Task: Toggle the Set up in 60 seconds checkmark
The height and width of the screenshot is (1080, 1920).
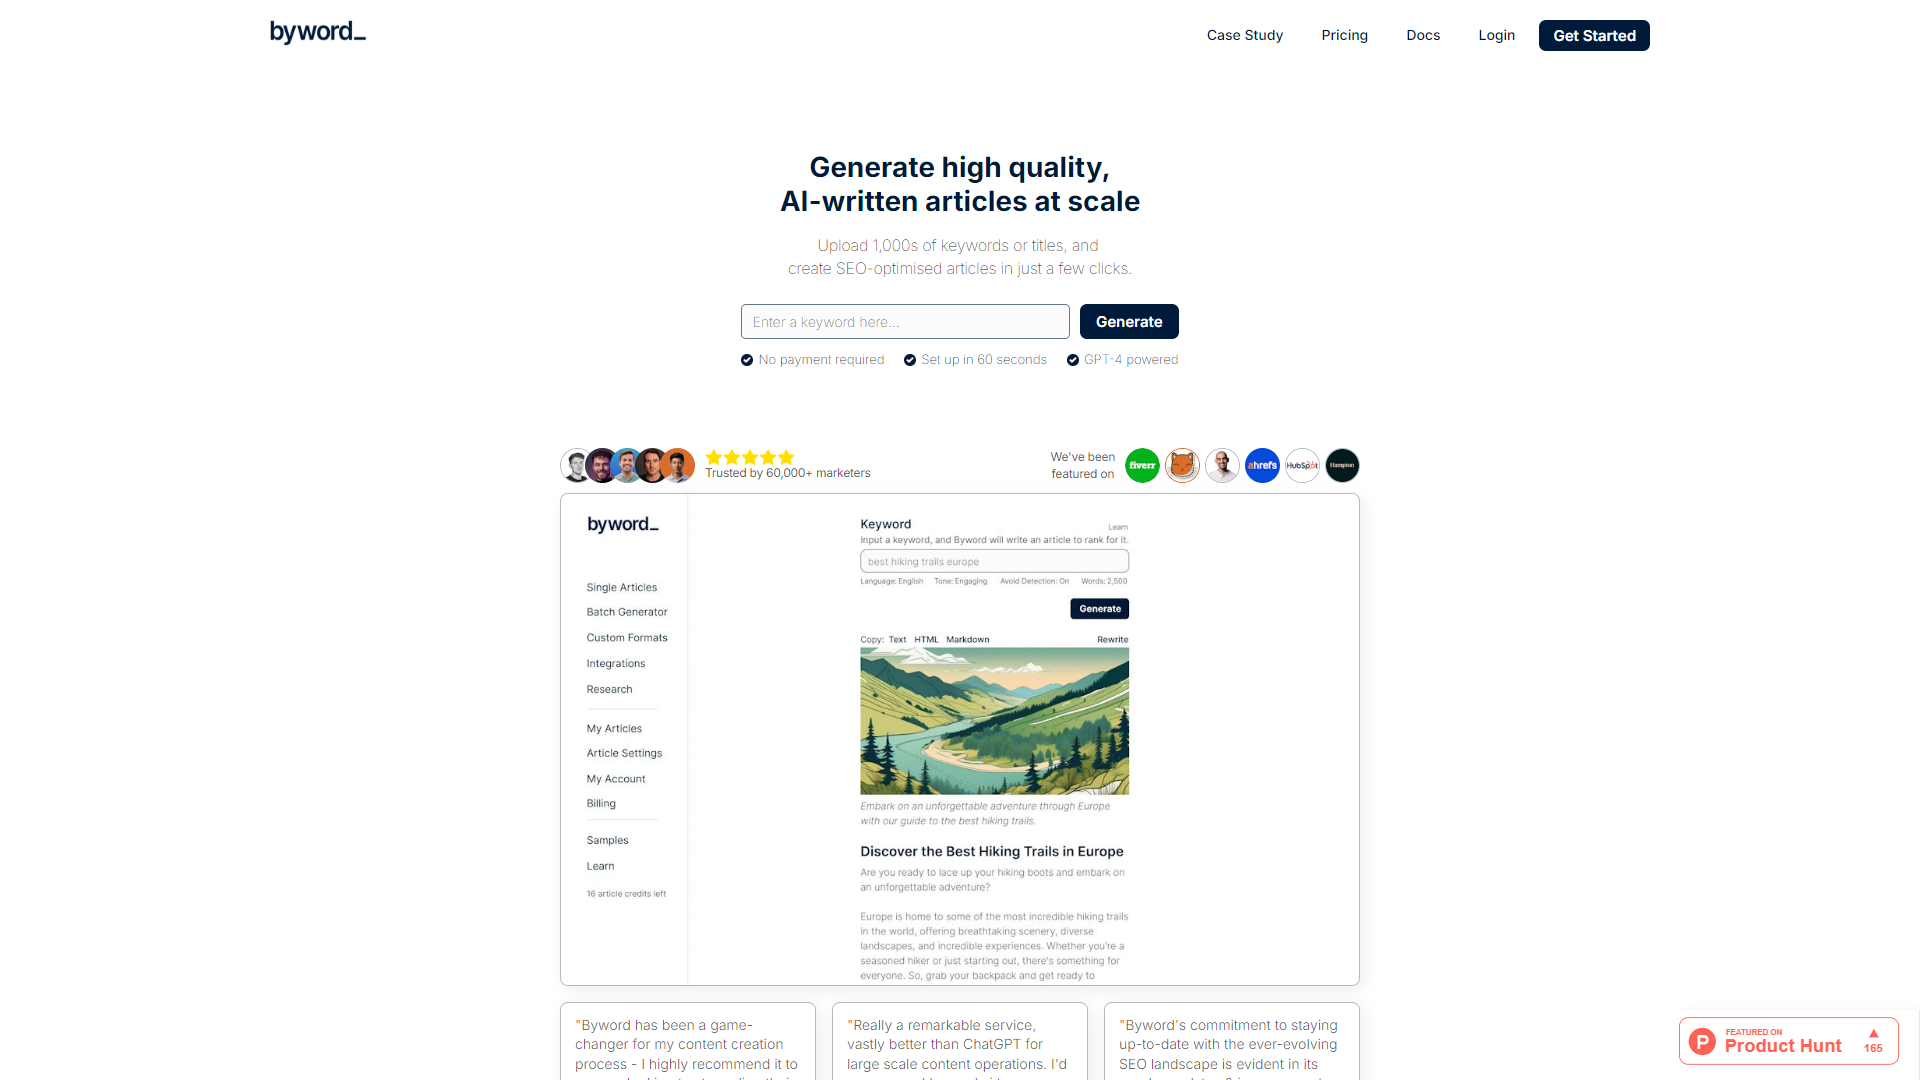Action: [x=909, y=359]
